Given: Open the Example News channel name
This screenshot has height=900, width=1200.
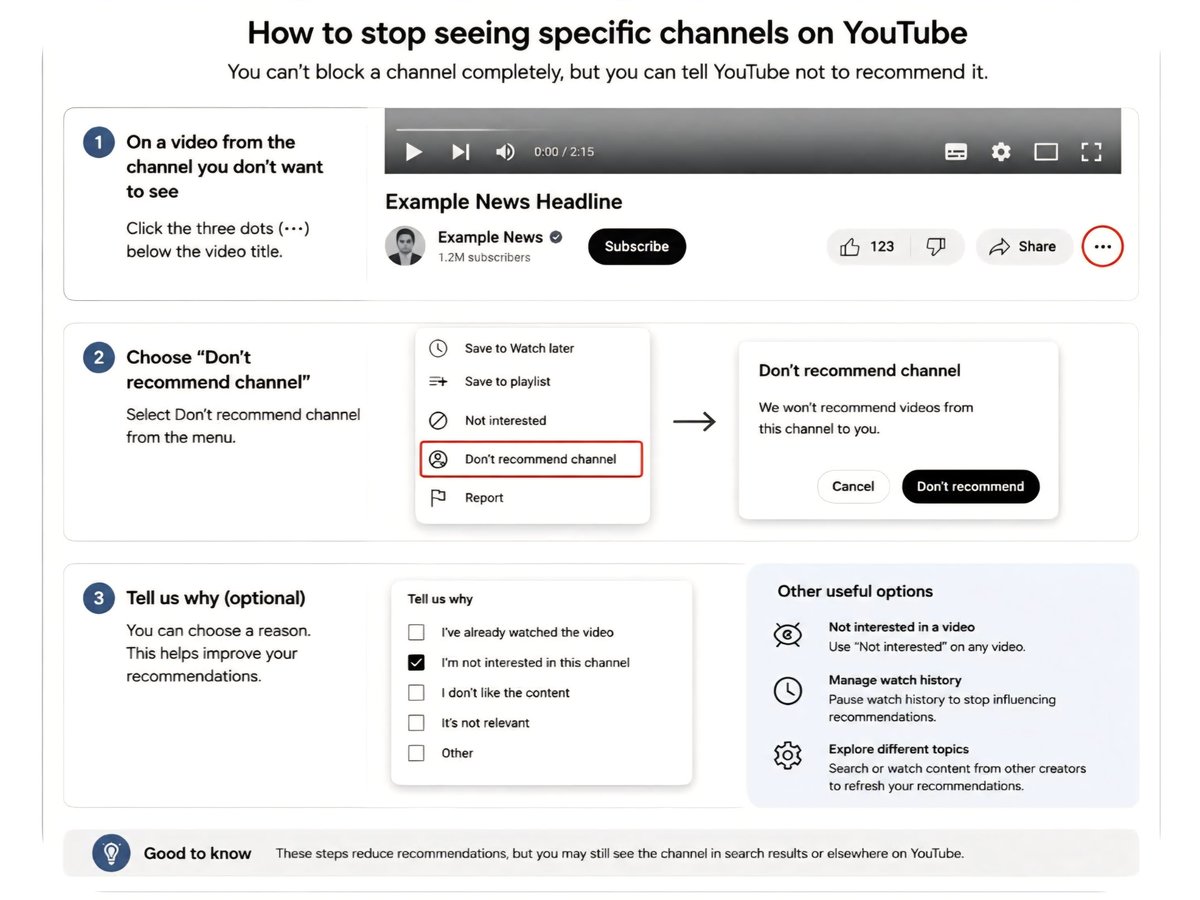Looking at the screenshot, I should pyautogui.click(x=490, y=237).
